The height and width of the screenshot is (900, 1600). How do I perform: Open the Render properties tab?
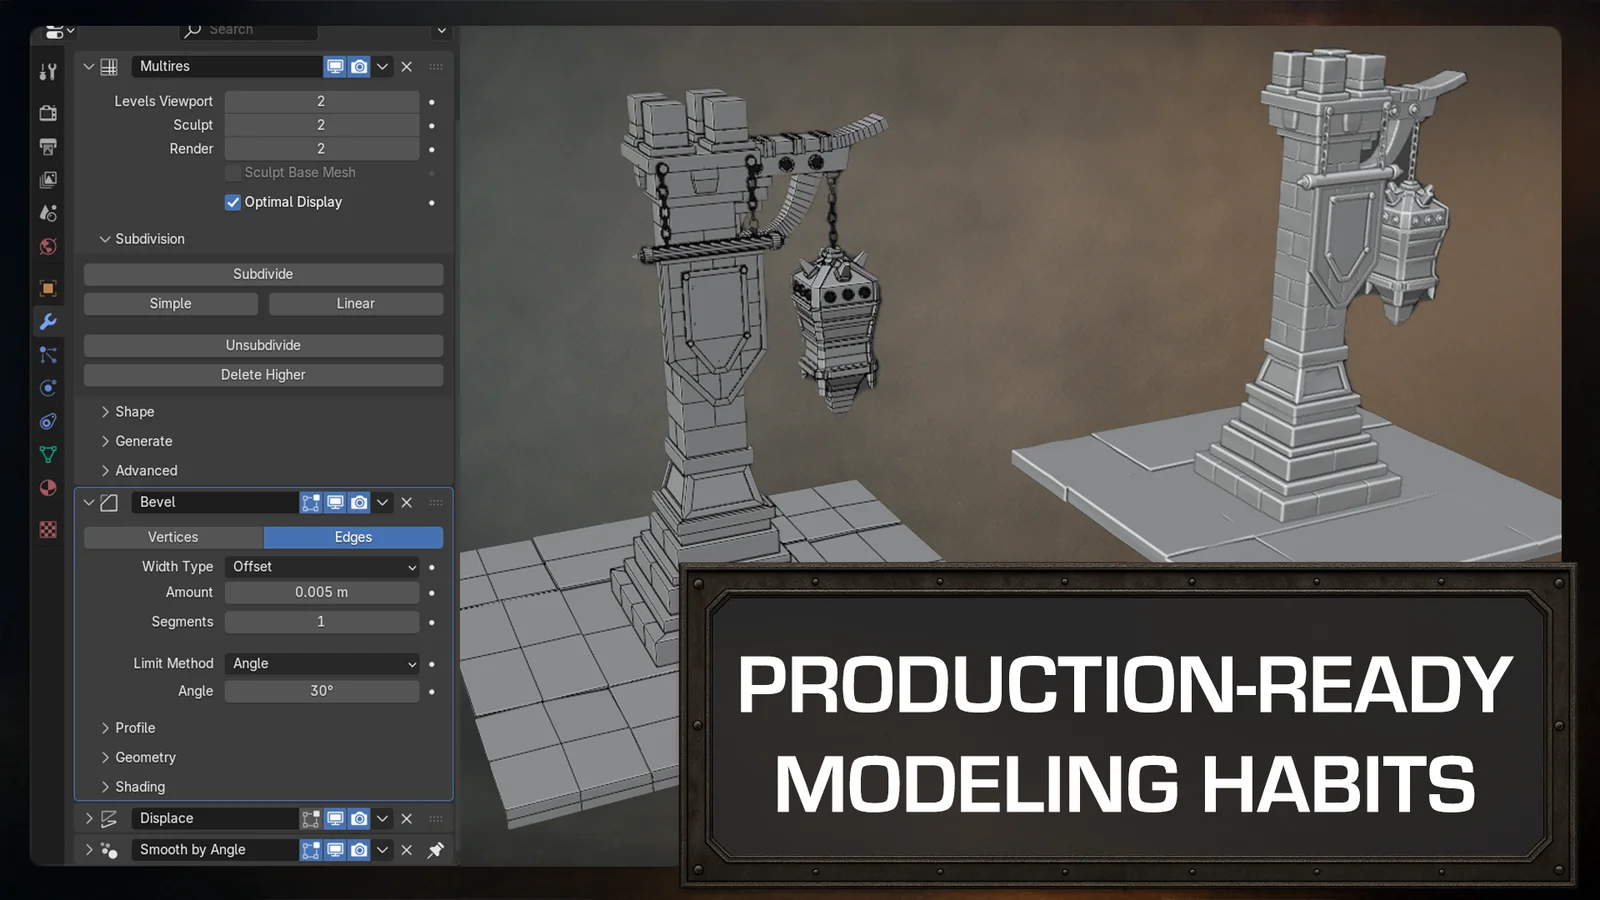point(47,113)
